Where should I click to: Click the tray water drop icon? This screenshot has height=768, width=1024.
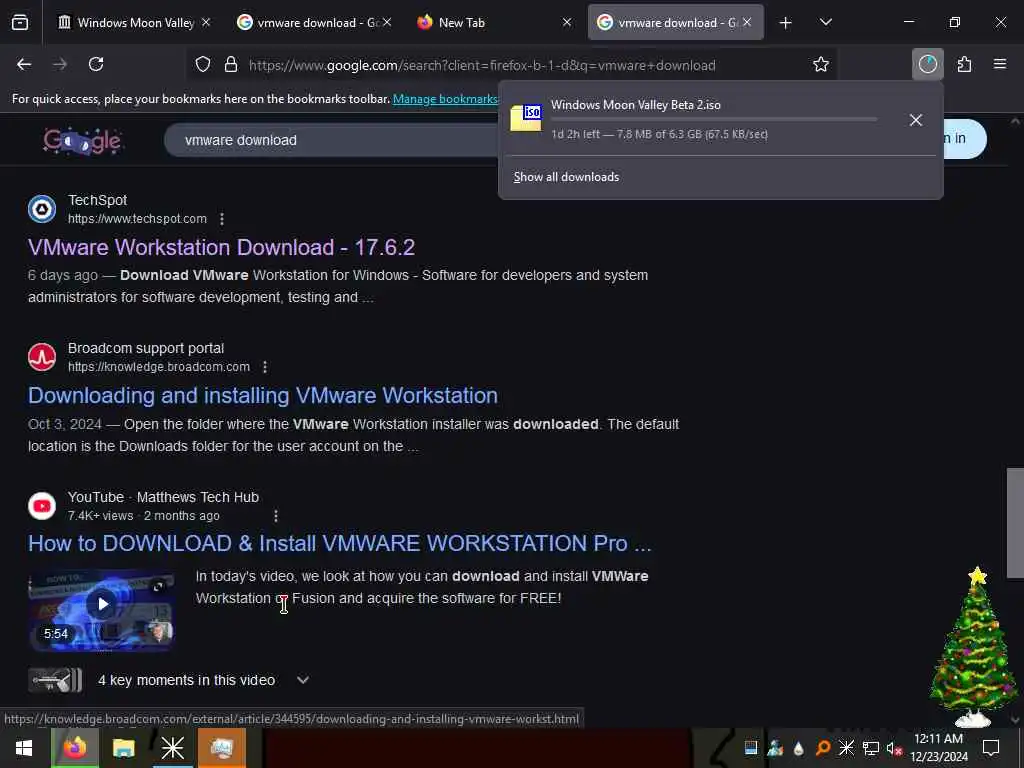(799, 748)
